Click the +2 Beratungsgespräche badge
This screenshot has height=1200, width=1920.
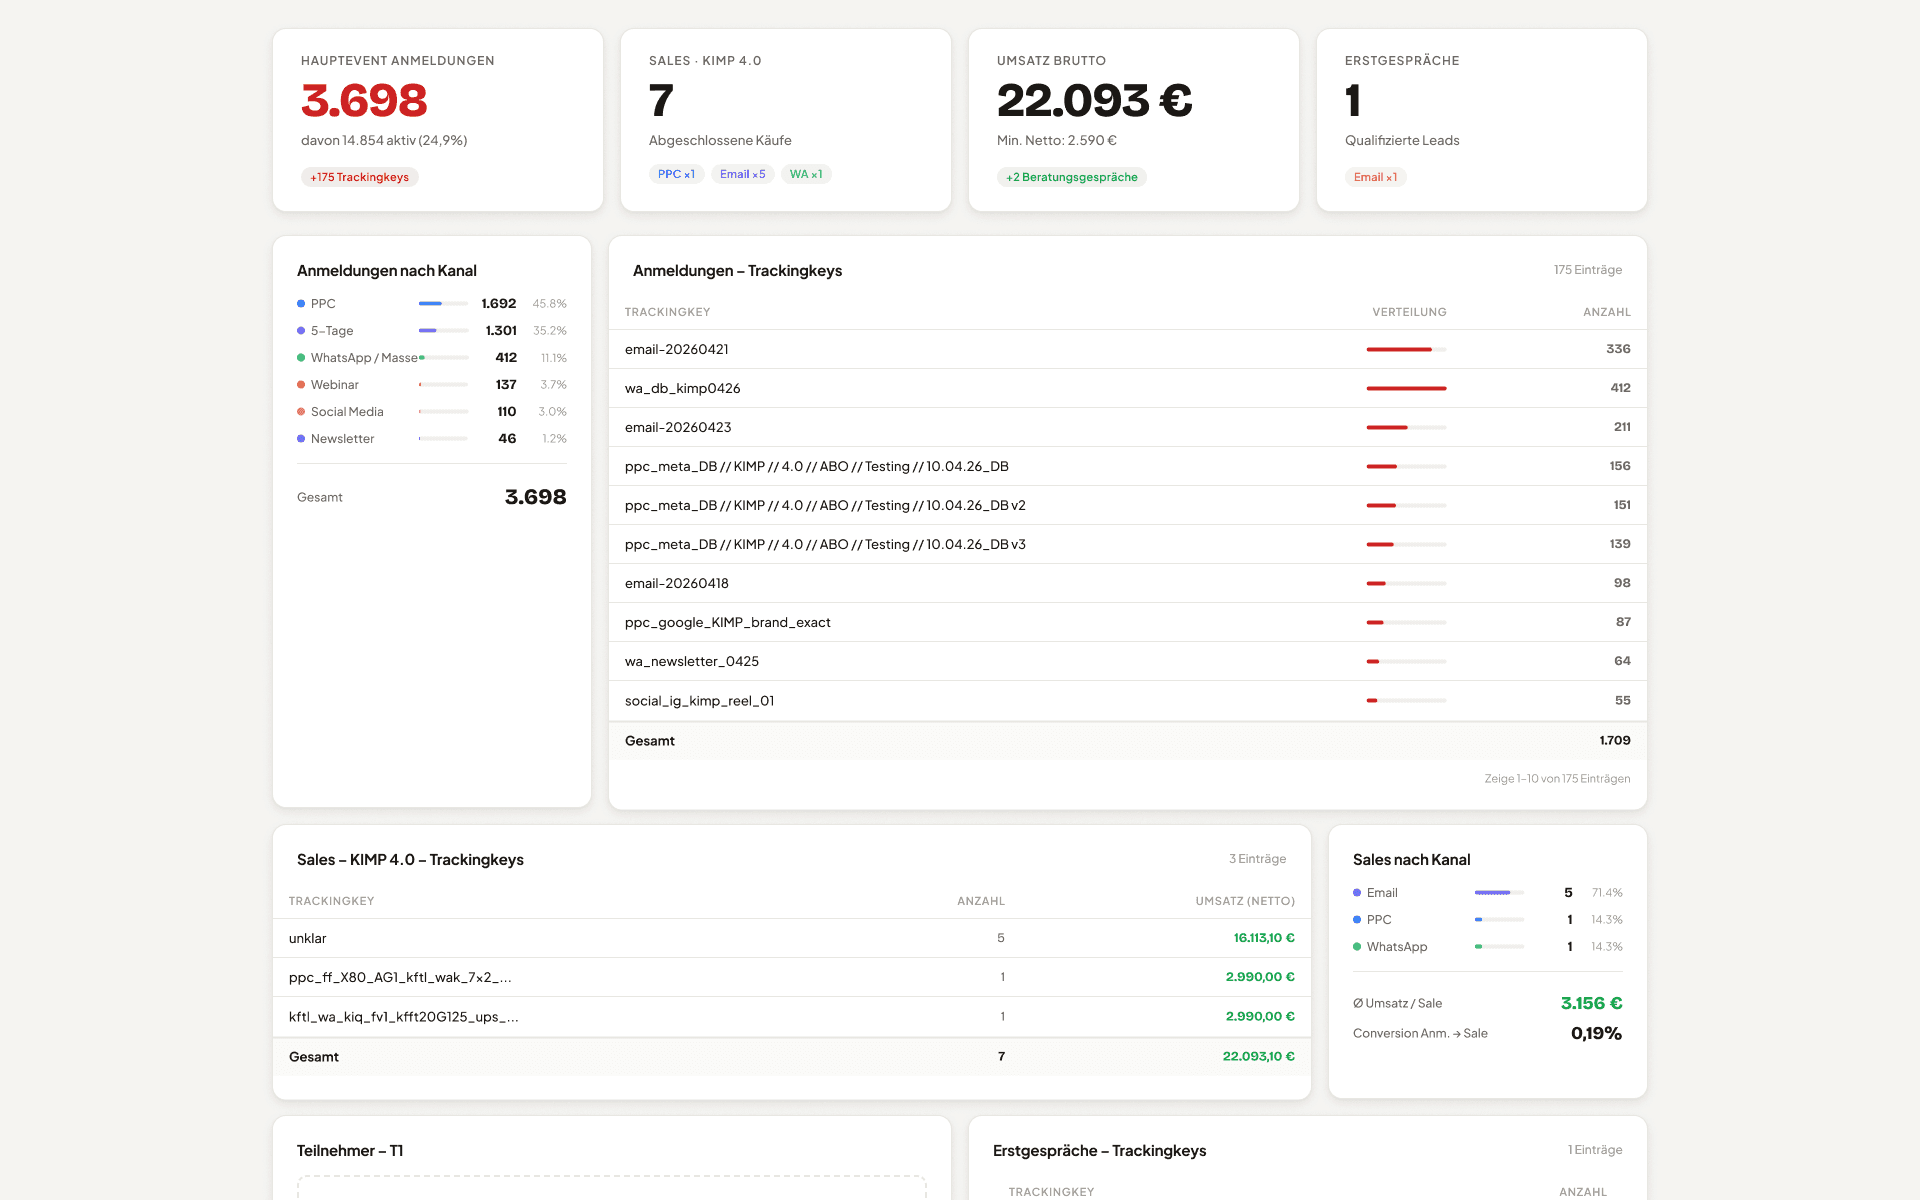click(x=1071, y=177)
